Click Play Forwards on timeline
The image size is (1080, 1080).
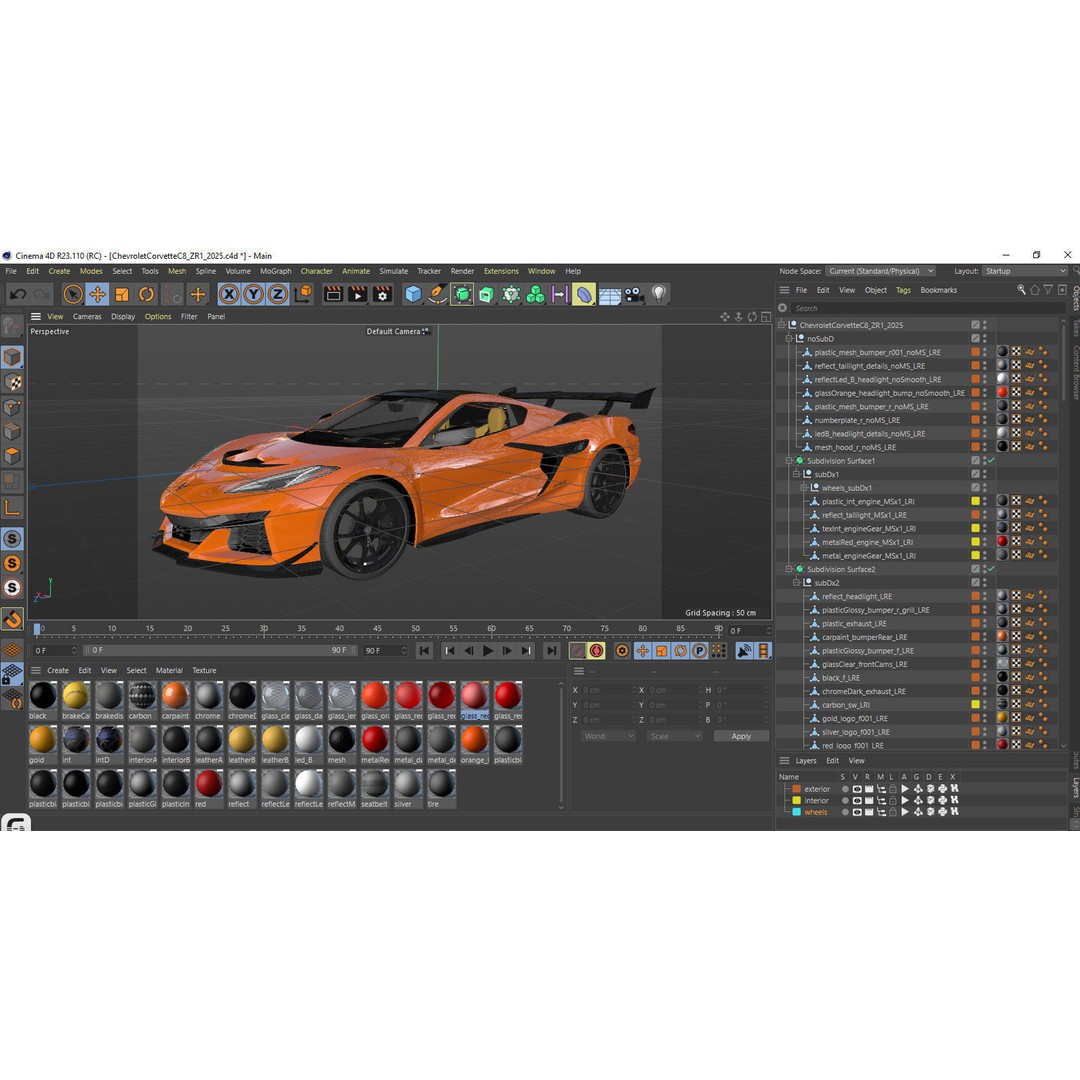pos(488,651)
